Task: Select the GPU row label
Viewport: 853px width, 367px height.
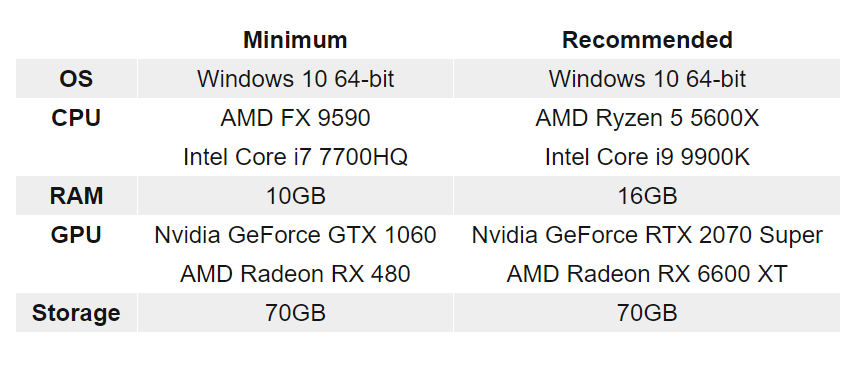Action: (76, 235)
